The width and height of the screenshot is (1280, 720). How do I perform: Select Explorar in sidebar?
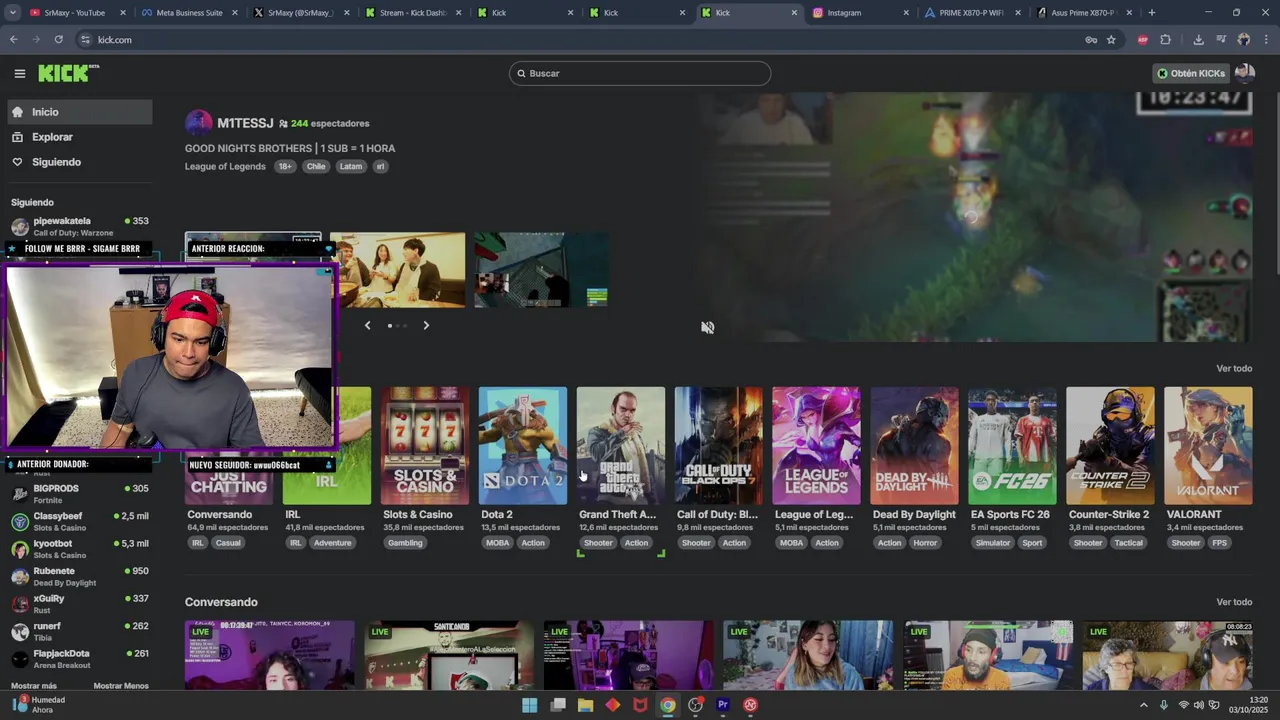click(80, 137)
